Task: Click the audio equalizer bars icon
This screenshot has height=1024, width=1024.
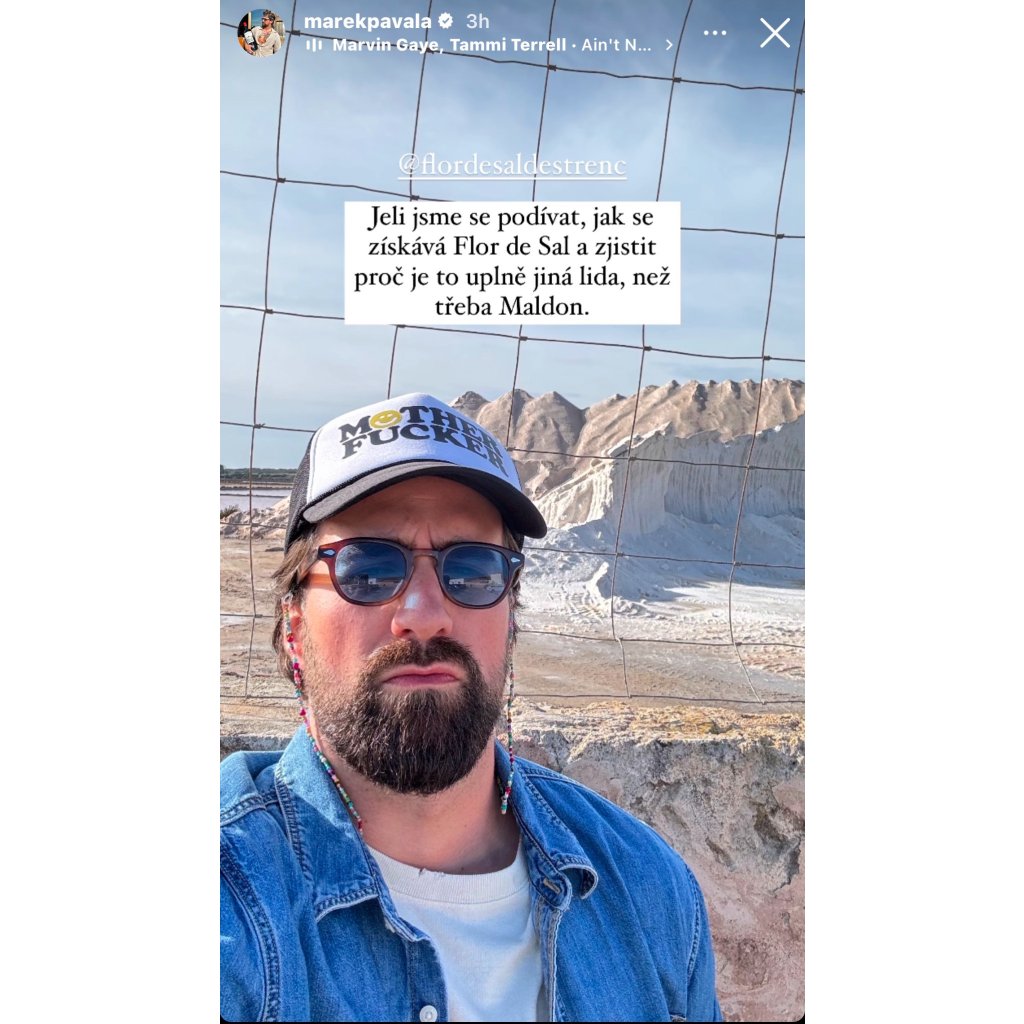Action: (314, 45)
